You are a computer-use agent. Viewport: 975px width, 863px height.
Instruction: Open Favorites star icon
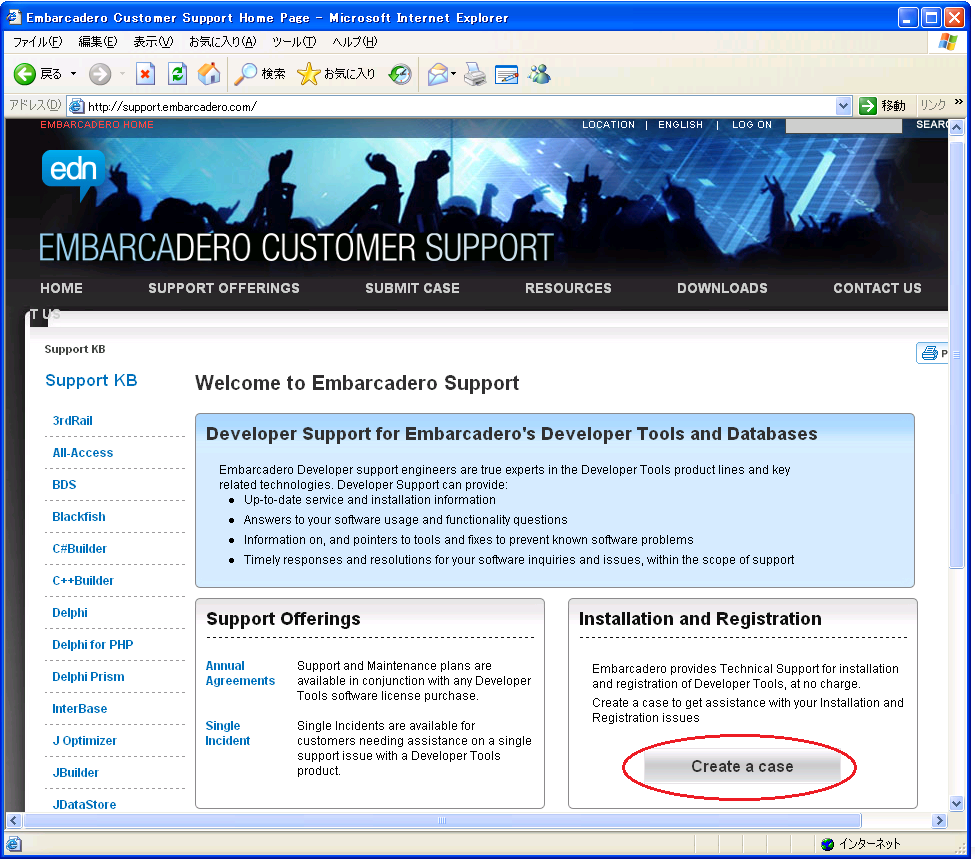pyautogui.click(x=308, y=75)
